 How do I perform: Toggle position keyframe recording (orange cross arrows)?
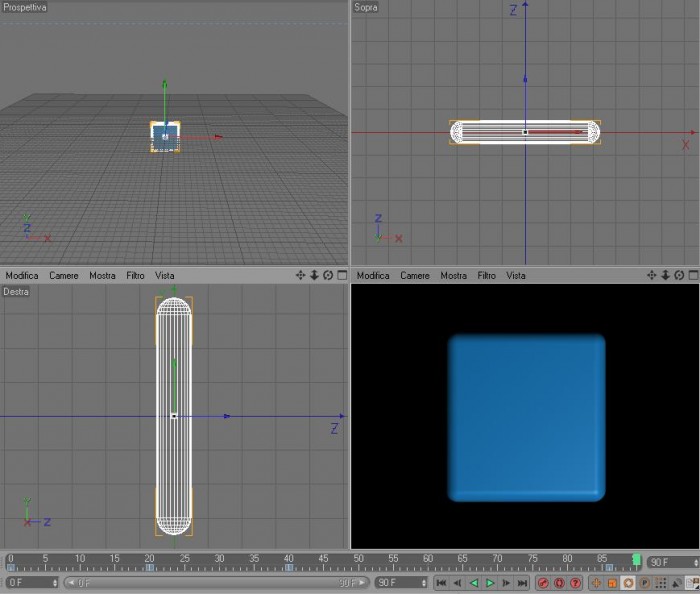coord(596,583)
